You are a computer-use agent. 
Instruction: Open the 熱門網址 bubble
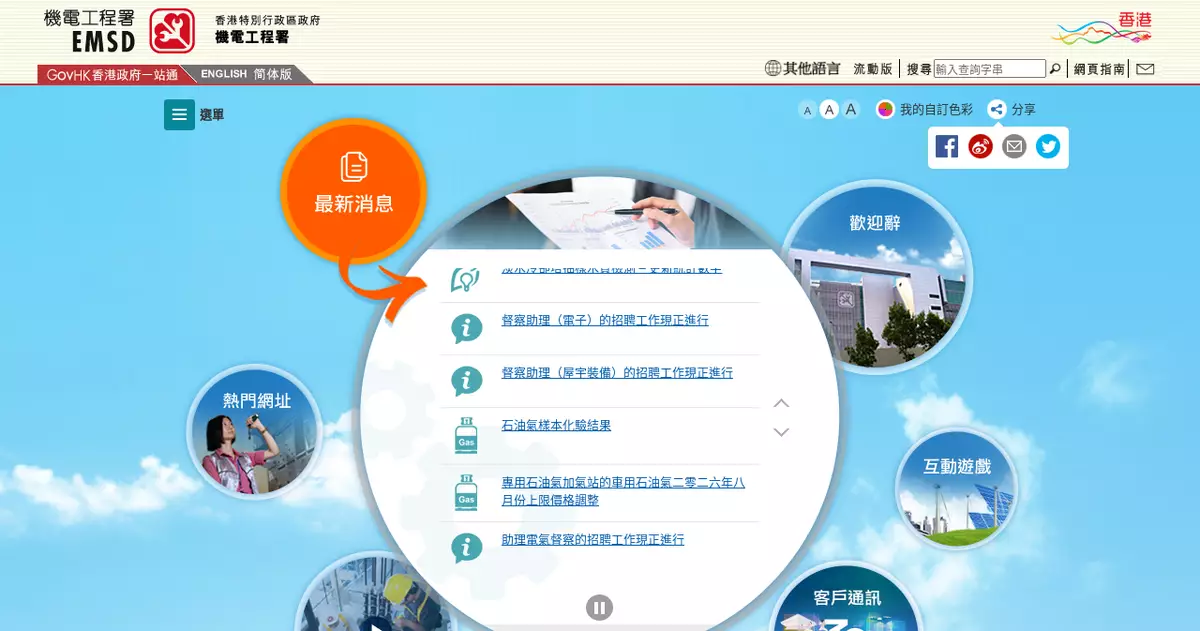coord(256,432)
